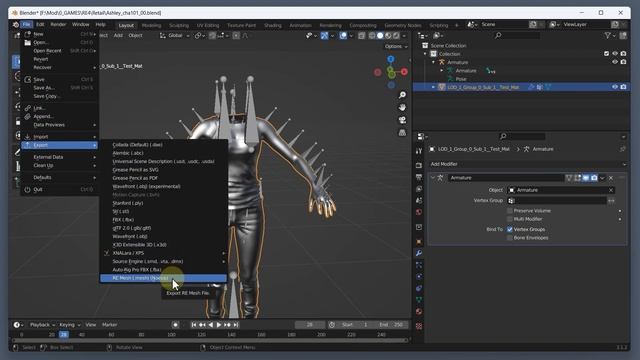The width and height of the screenshot is (640, 360).
Task: Open the View Layer properties tab
Action: (419, 189)
